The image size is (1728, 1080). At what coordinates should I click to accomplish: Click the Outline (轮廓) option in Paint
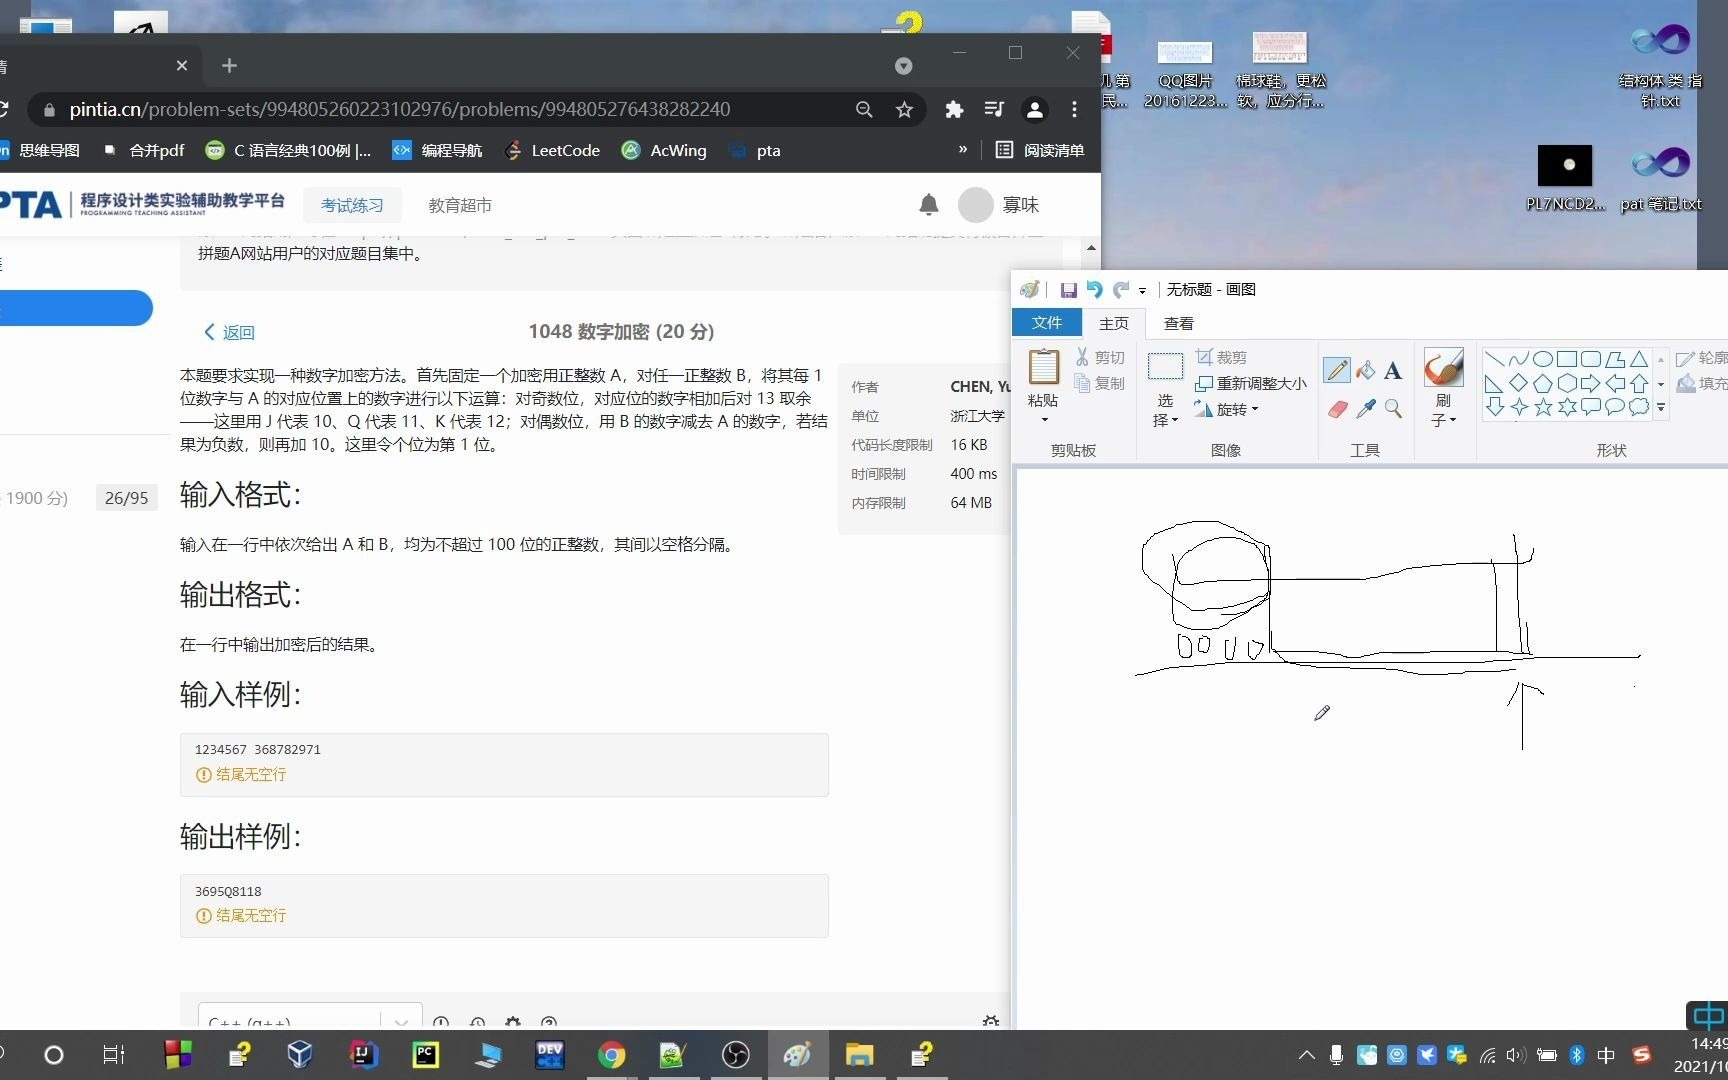pos(1702,358)
